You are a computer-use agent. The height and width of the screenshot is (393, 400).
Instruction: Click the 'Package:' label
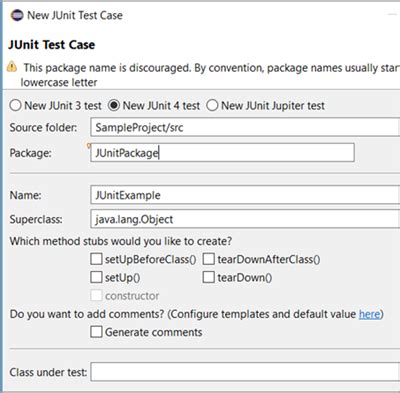pyautogui.click(x=30, y=153)
